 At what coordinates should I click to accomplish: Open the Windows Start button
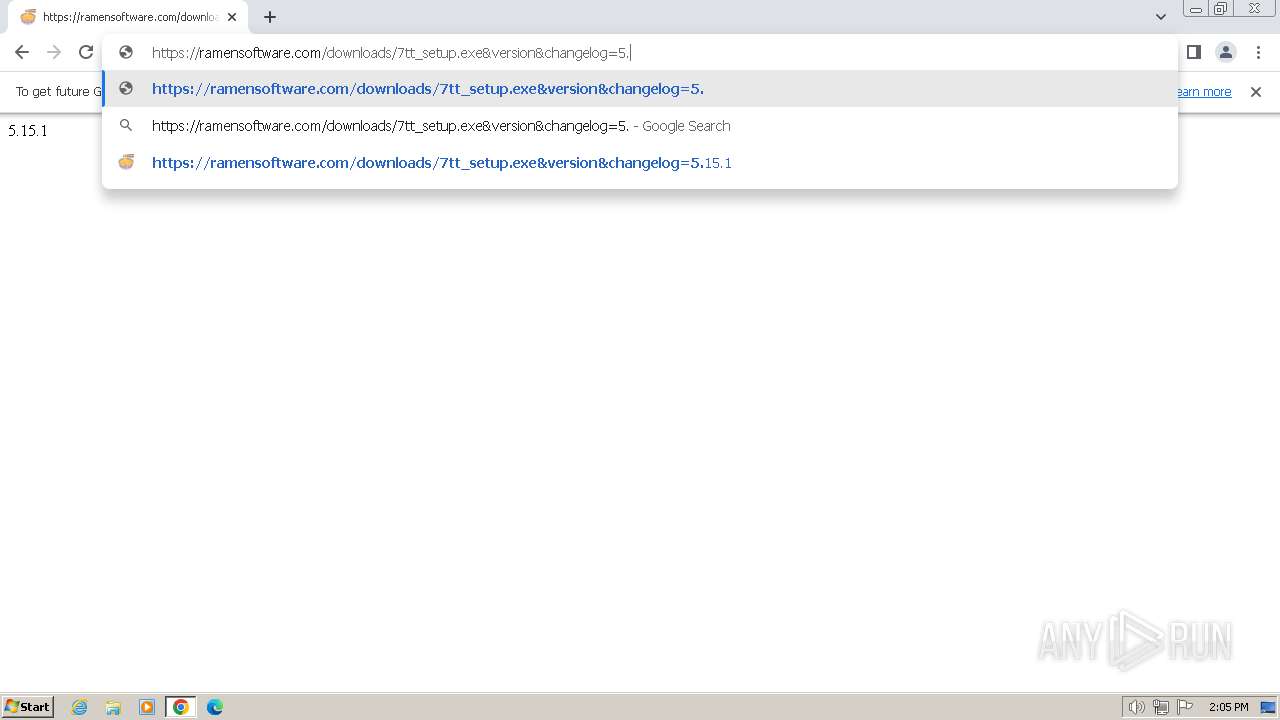(x=27, y=707)
